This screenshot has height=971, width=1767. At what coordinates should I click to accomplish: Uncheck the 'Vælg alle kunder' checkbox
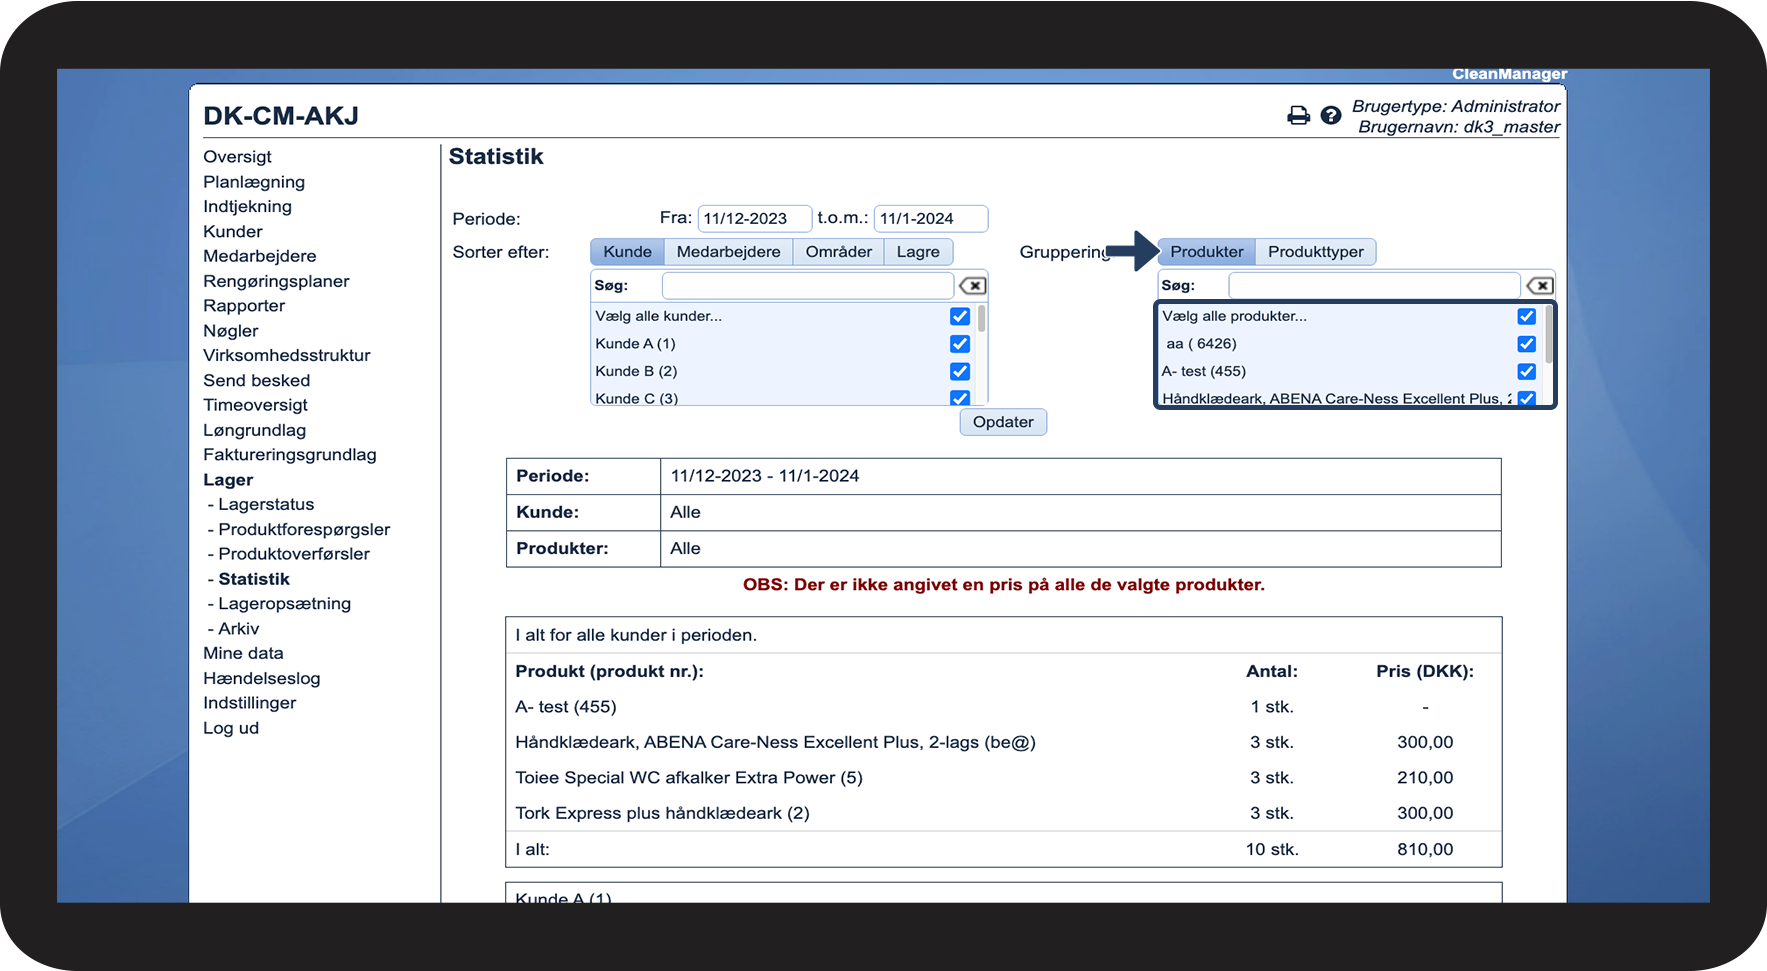[x=960, y=317]
